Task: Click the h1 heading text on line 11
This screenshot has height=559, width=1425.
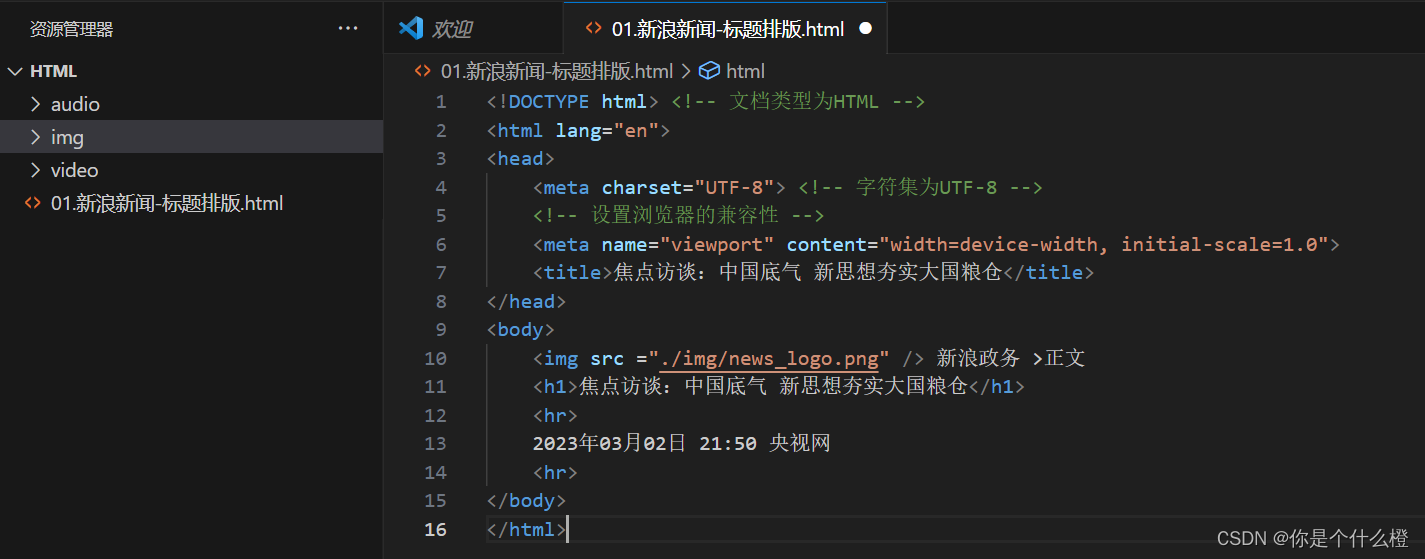Action: coord(773,386)
